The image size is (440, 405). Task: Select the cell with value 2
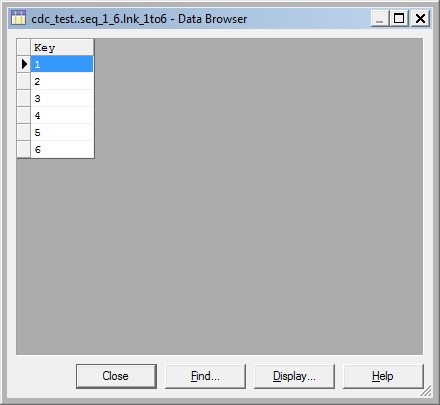[62, 81]
